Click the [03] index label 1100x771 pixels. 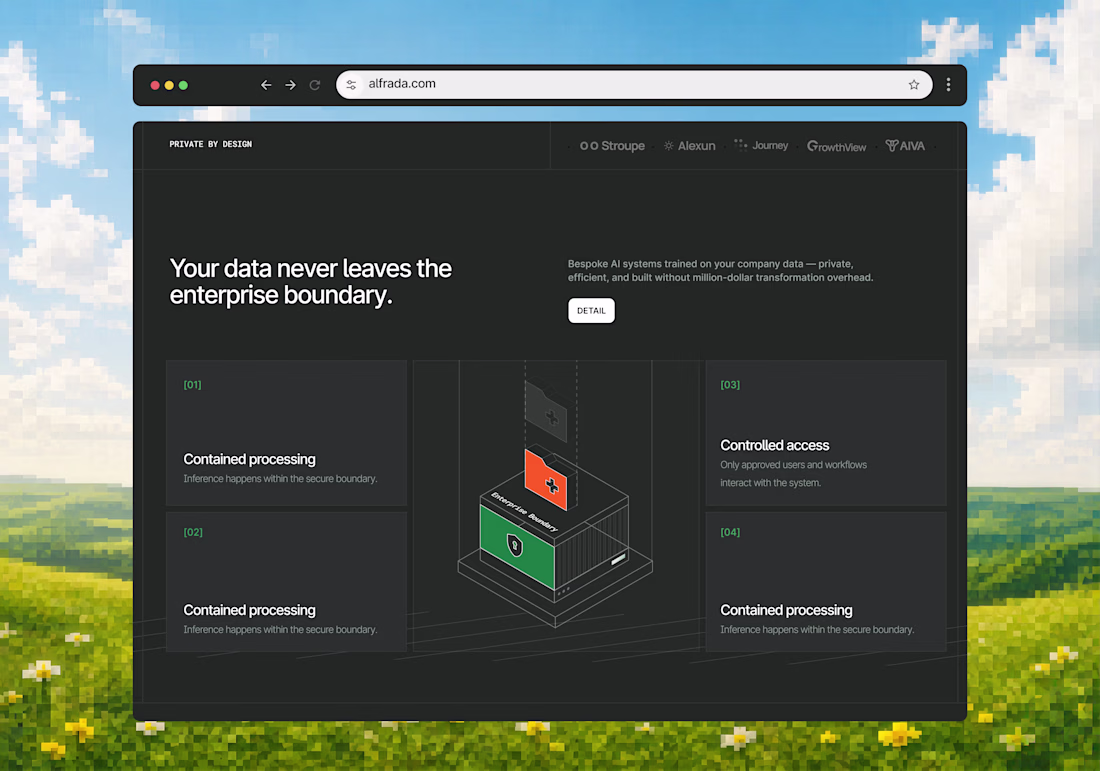pyautogui.click(x=730, y=384)
